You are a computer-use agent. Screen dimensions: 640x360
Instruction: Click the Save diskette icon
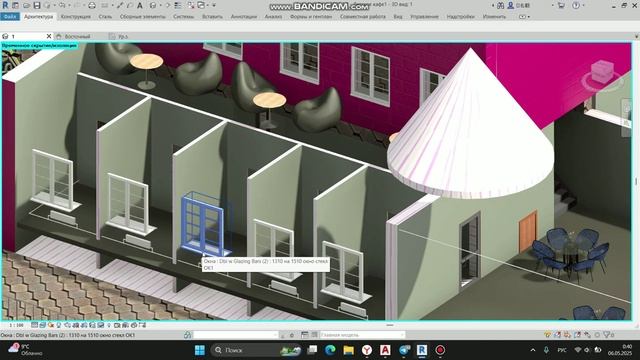tap(37, 5)
